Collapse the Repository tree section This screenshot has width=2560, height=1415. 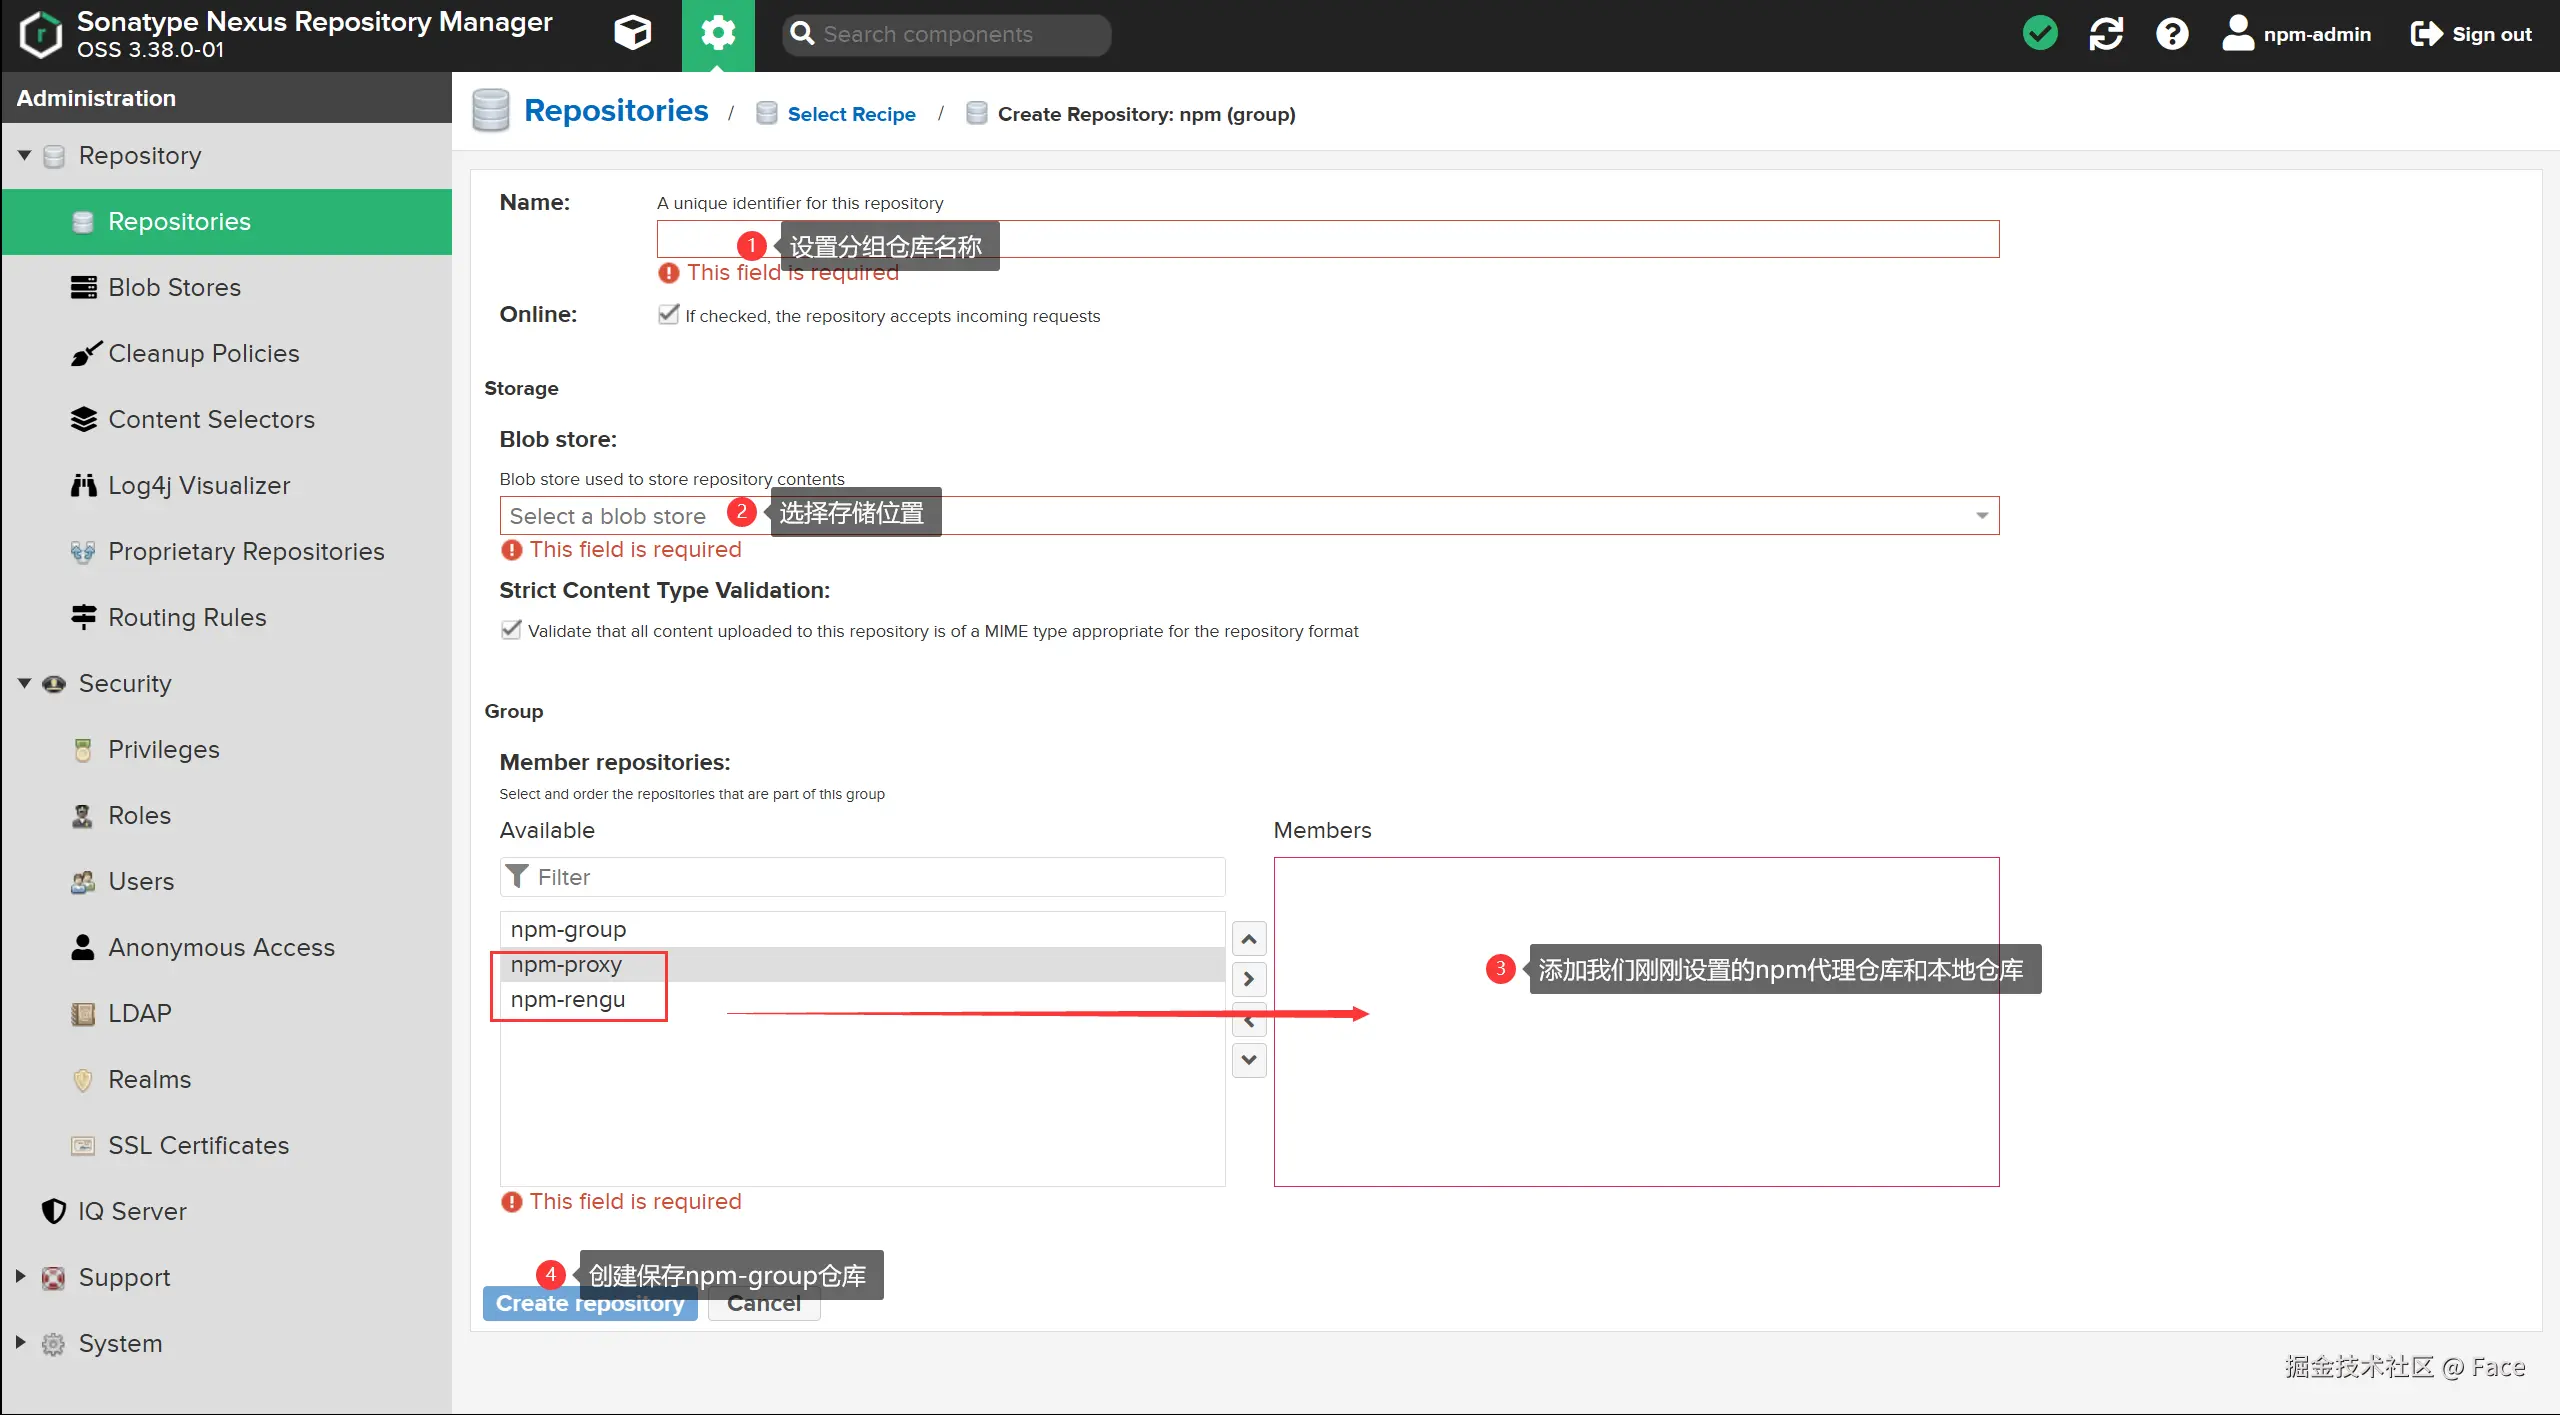click(x=24, y=156)
